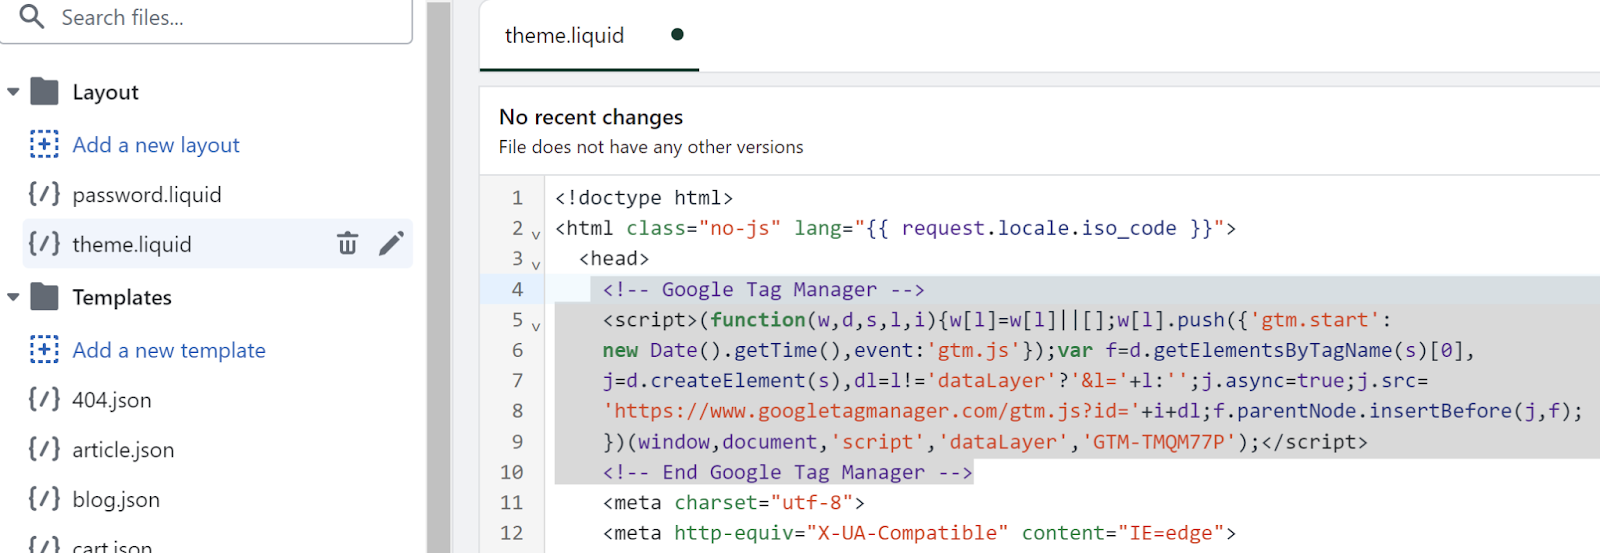Open the article.json template
Viewport: 1600px width, 553px height.
(123, 450)
